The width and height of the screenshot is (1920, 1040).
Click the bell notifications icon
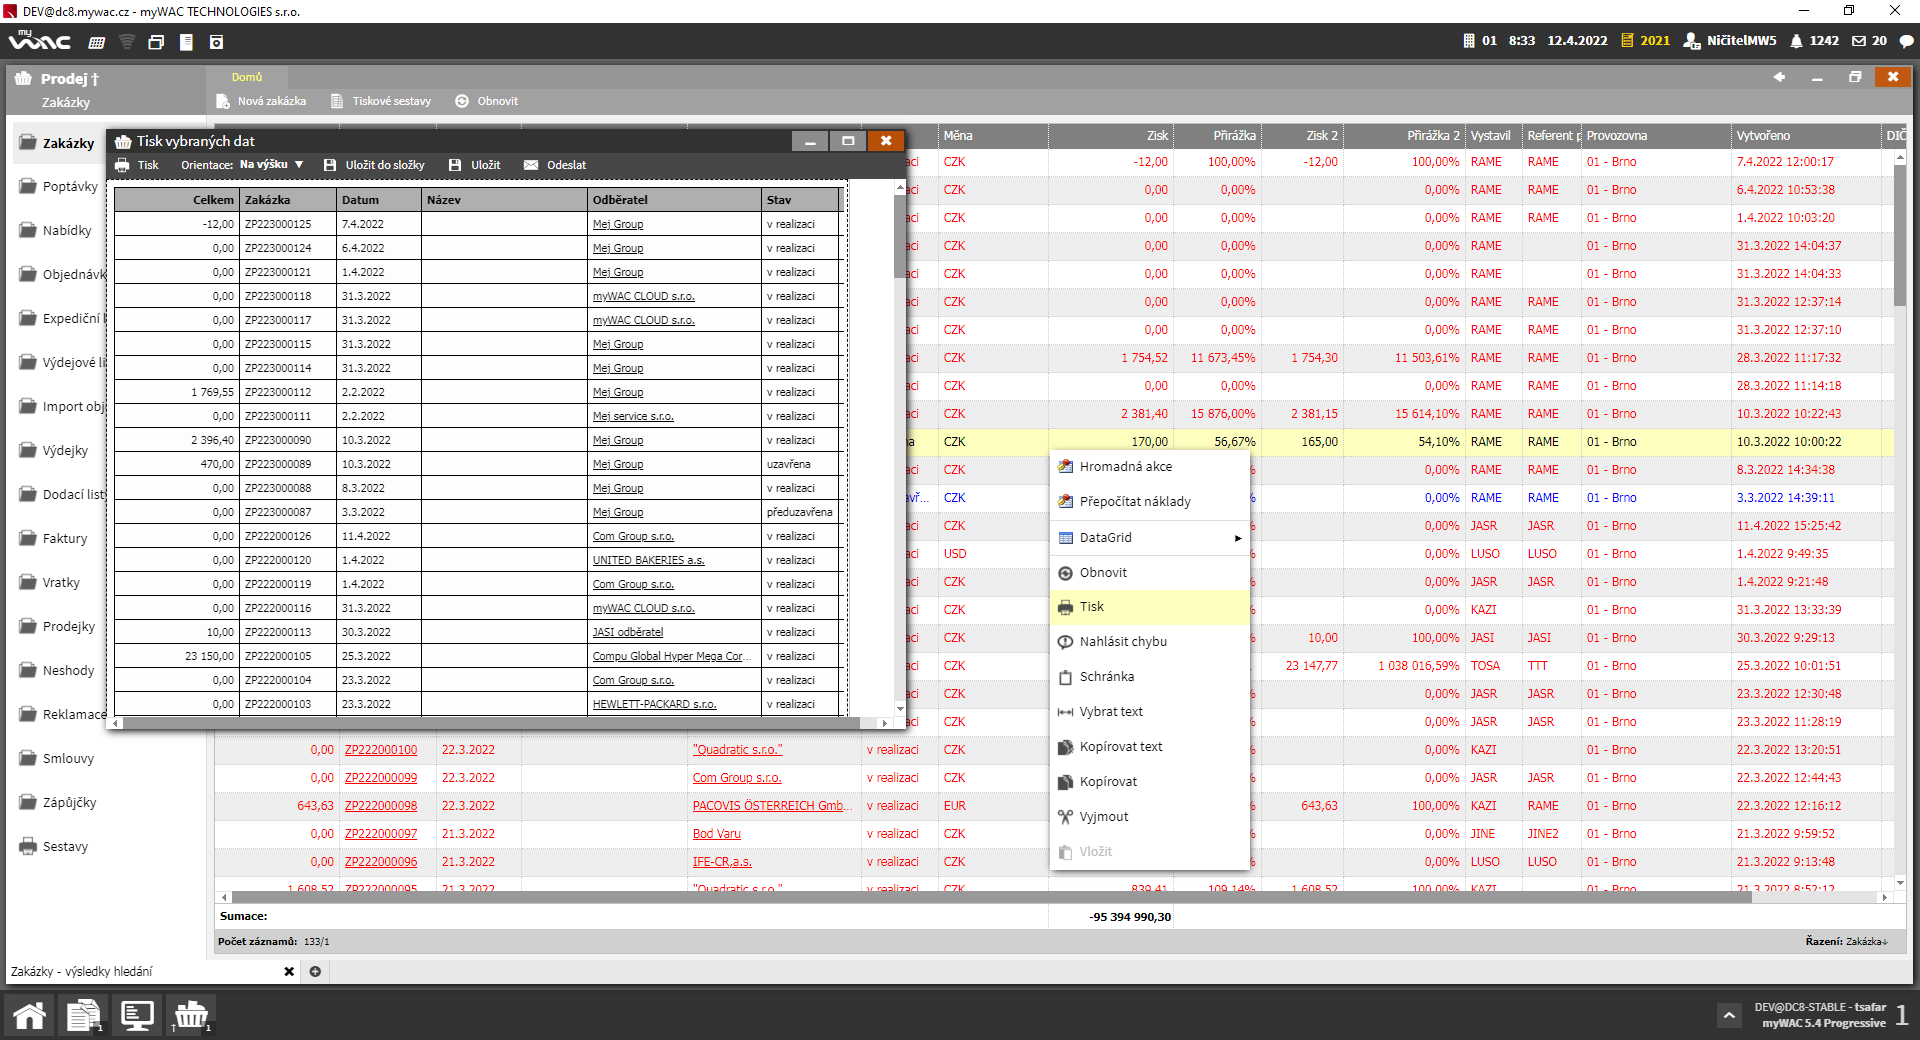(1796, 41)
